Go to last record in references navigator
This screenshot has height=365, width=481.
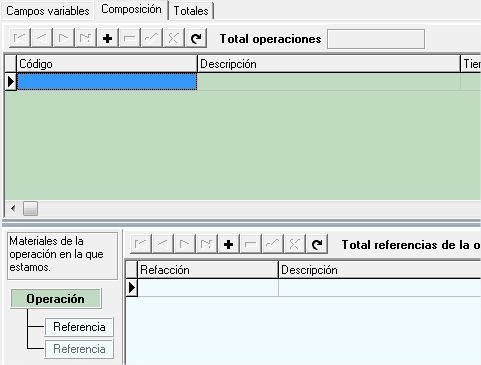(206, 244)
